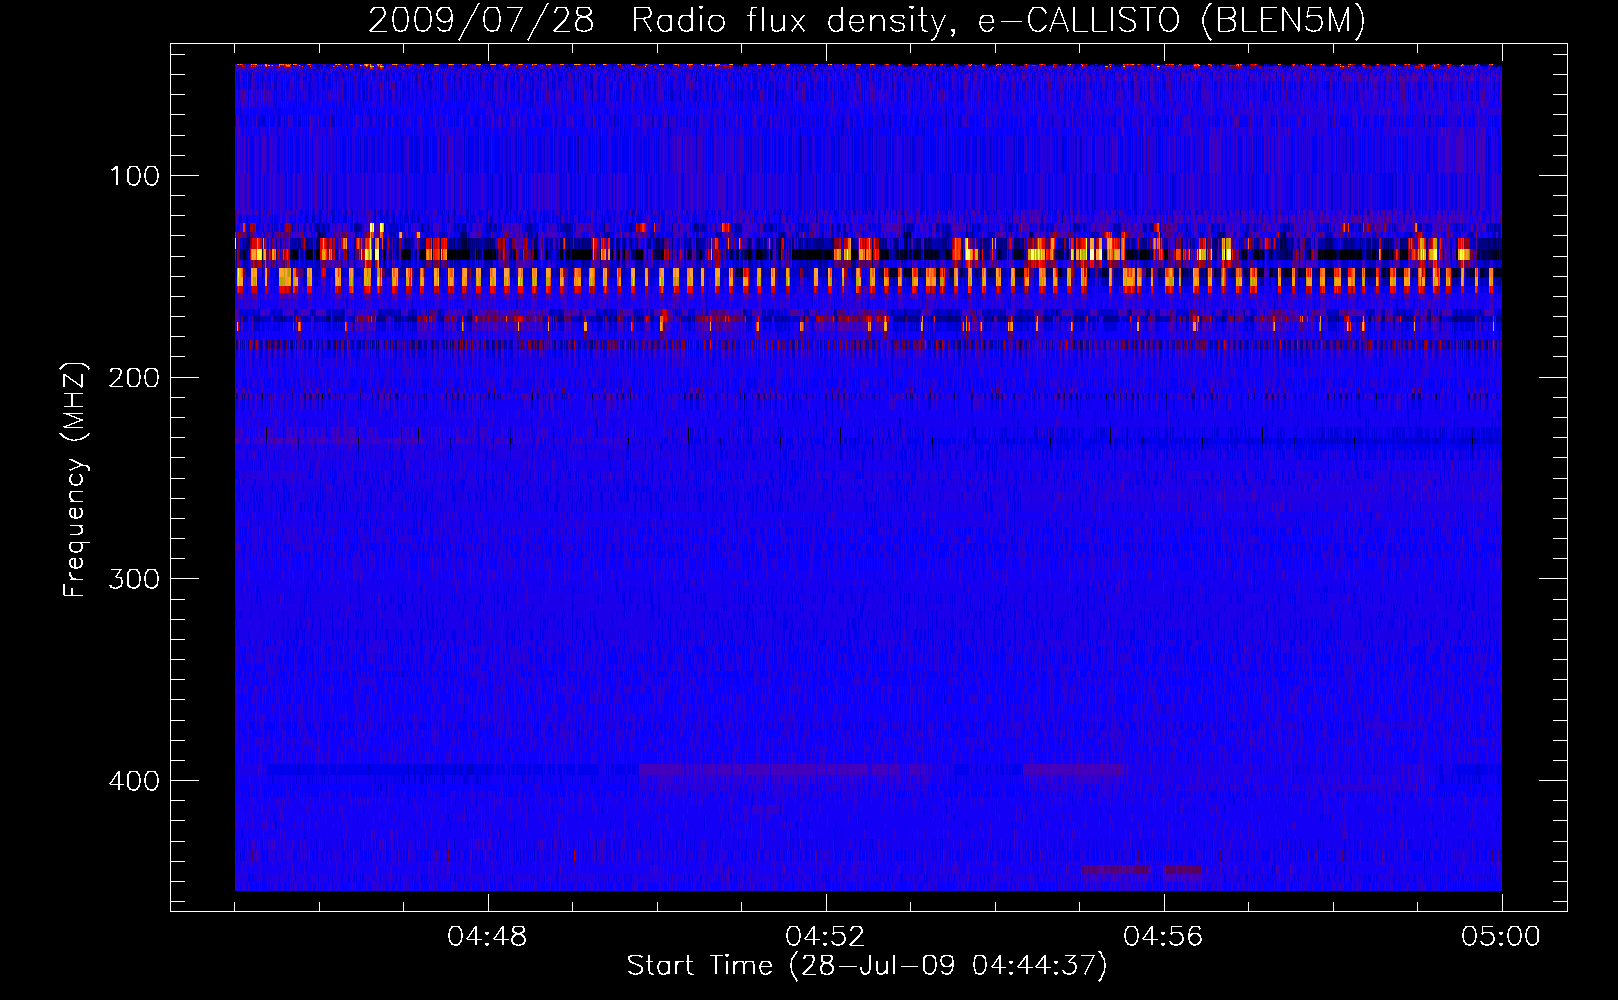Click the 400 frequency tick label
Image resolution: width=1618 pixels, height=1000 pixels.
tap(134, 782)
